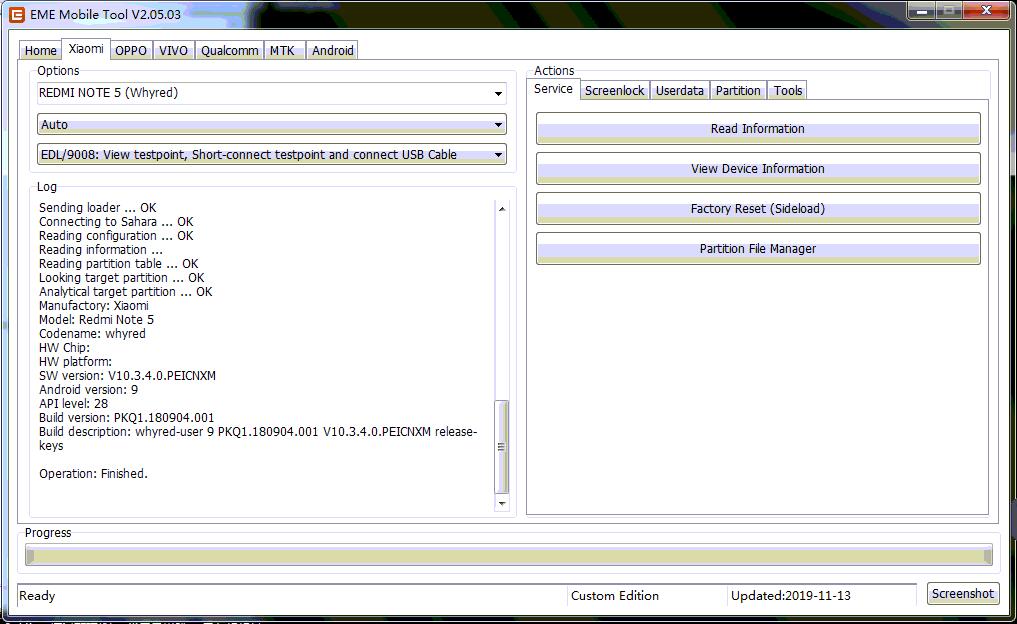Open the Auto mode dropdown
This screenshot has width=1017, height=624.
coord(272,125)
